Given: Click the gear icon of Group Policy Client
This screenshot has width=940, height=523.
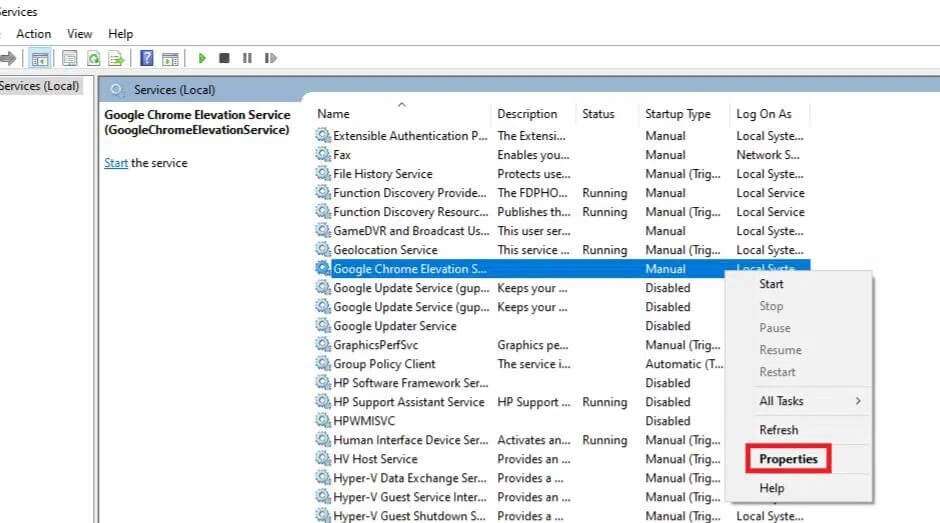Looking at the screenshot, I should pyautogui.click(x=323, y=363).
